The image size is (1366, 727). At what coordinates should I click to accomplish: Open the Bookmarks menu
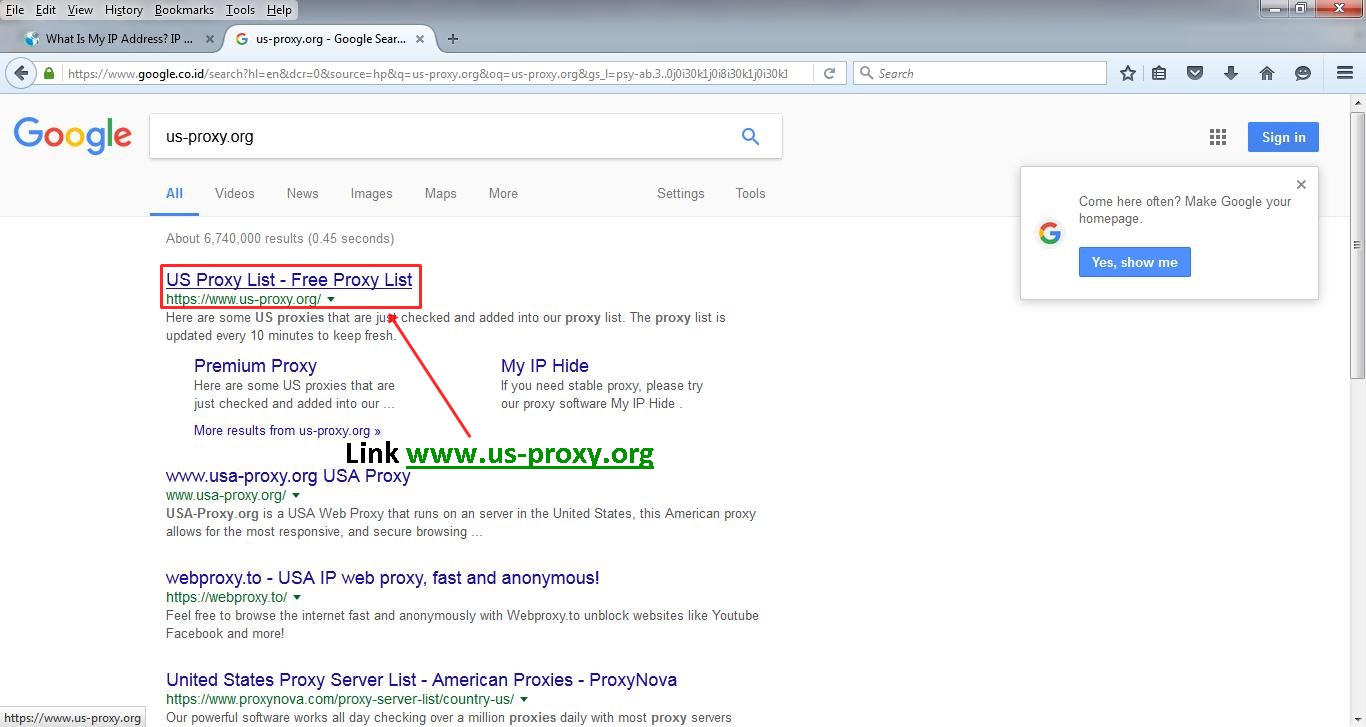pos(184,10)
